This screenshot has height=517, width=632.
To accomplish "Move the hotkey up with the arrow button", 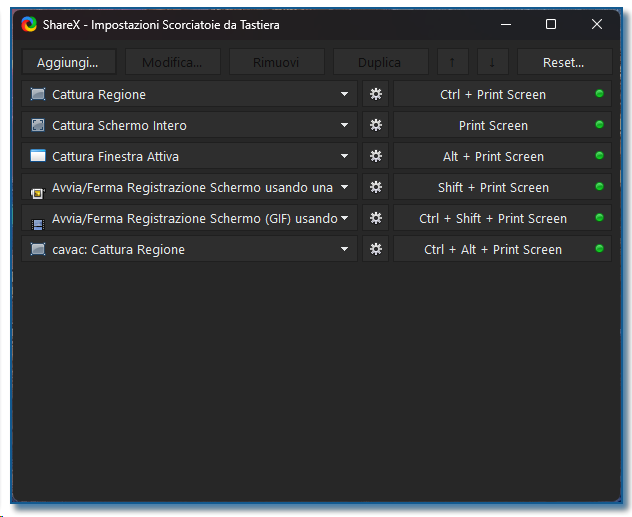I will click(453, 62).
